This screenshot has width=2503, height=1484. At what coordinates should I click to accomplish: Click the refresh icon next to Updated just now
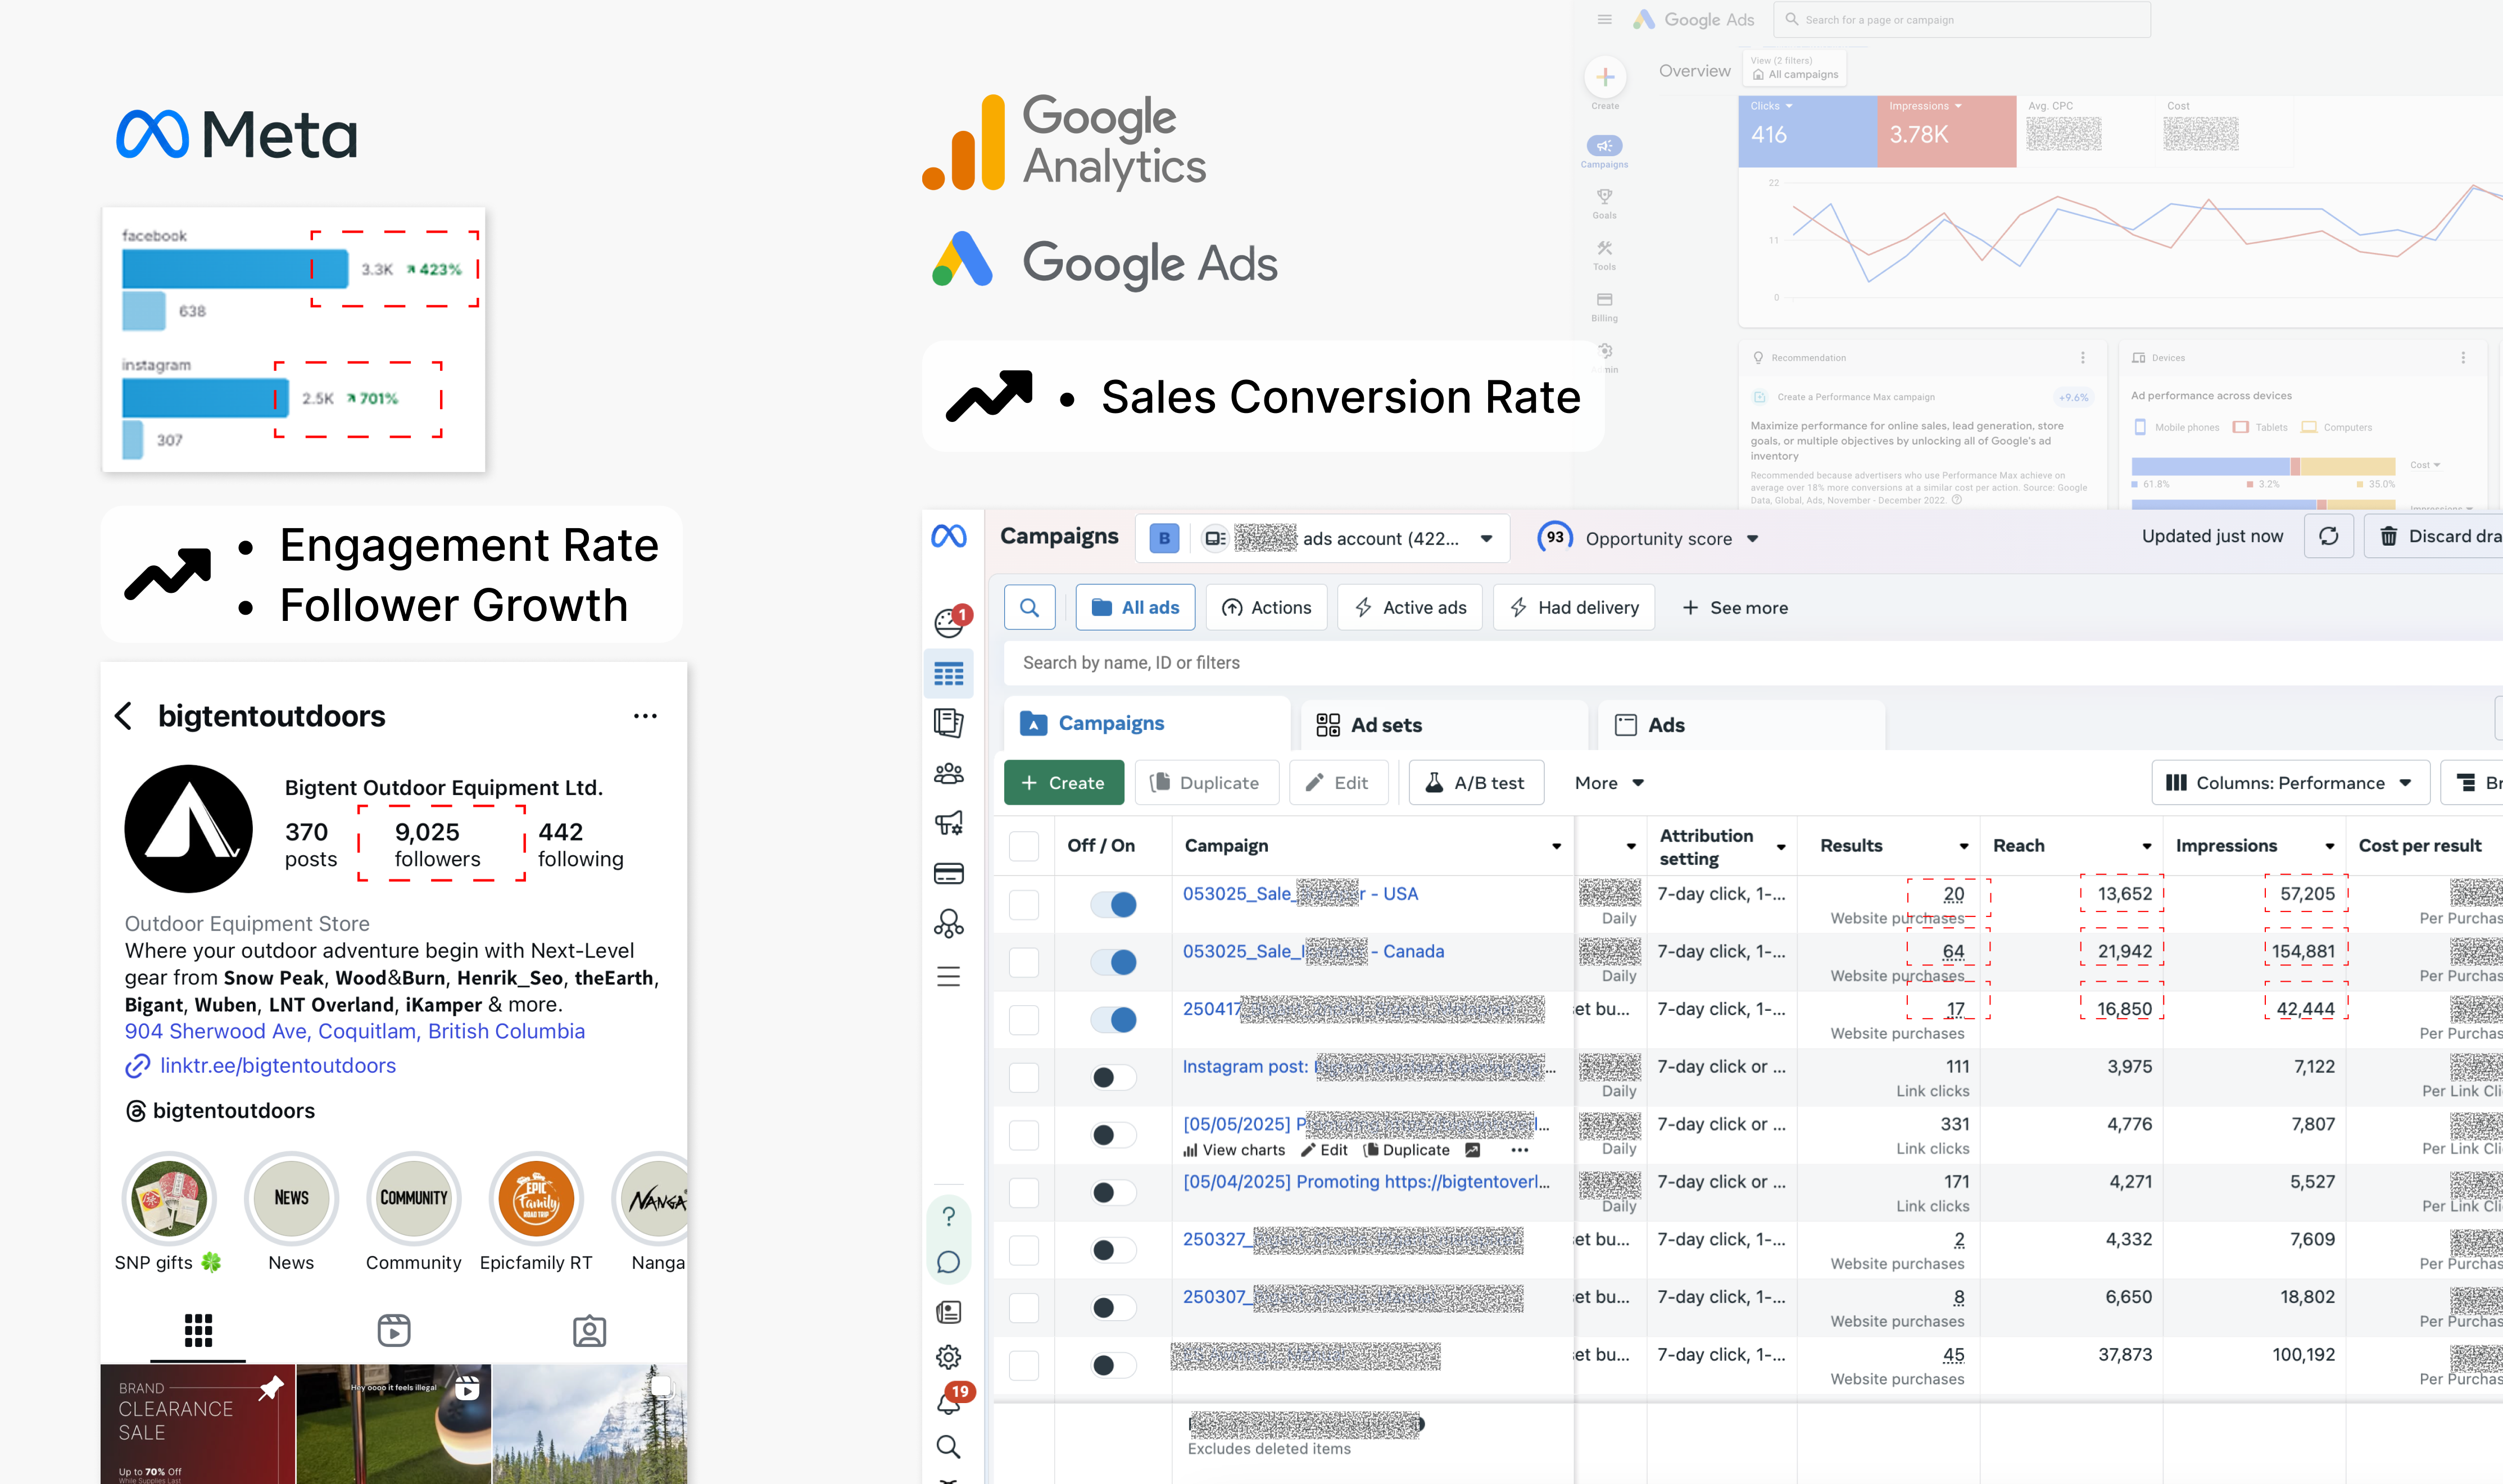point(2328,537)
